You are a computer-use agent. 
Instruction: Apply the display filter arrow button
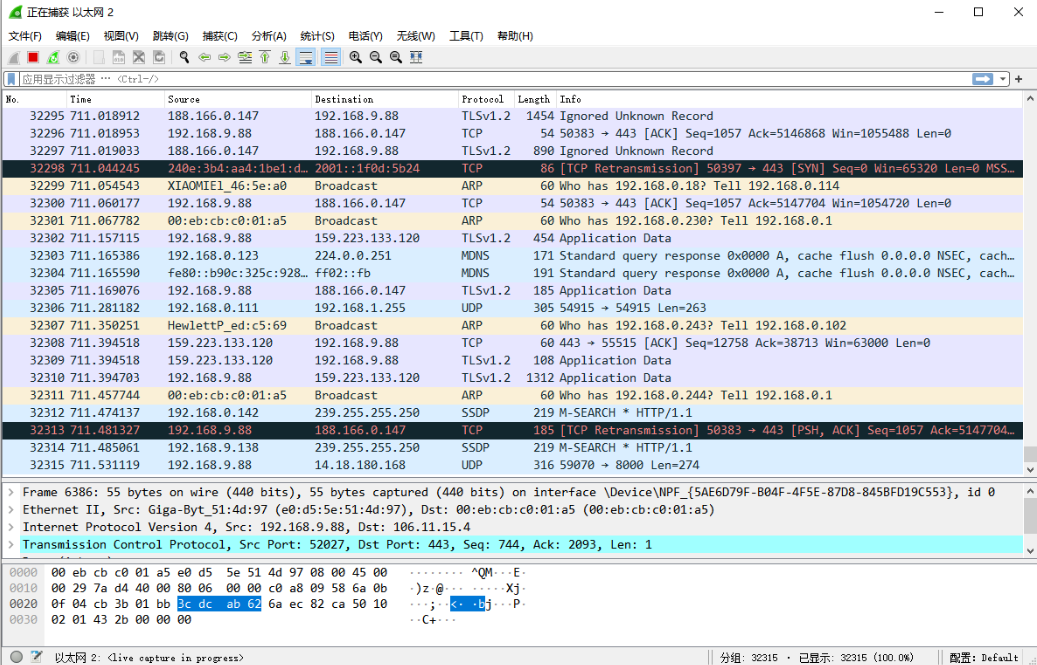(983, 79)
